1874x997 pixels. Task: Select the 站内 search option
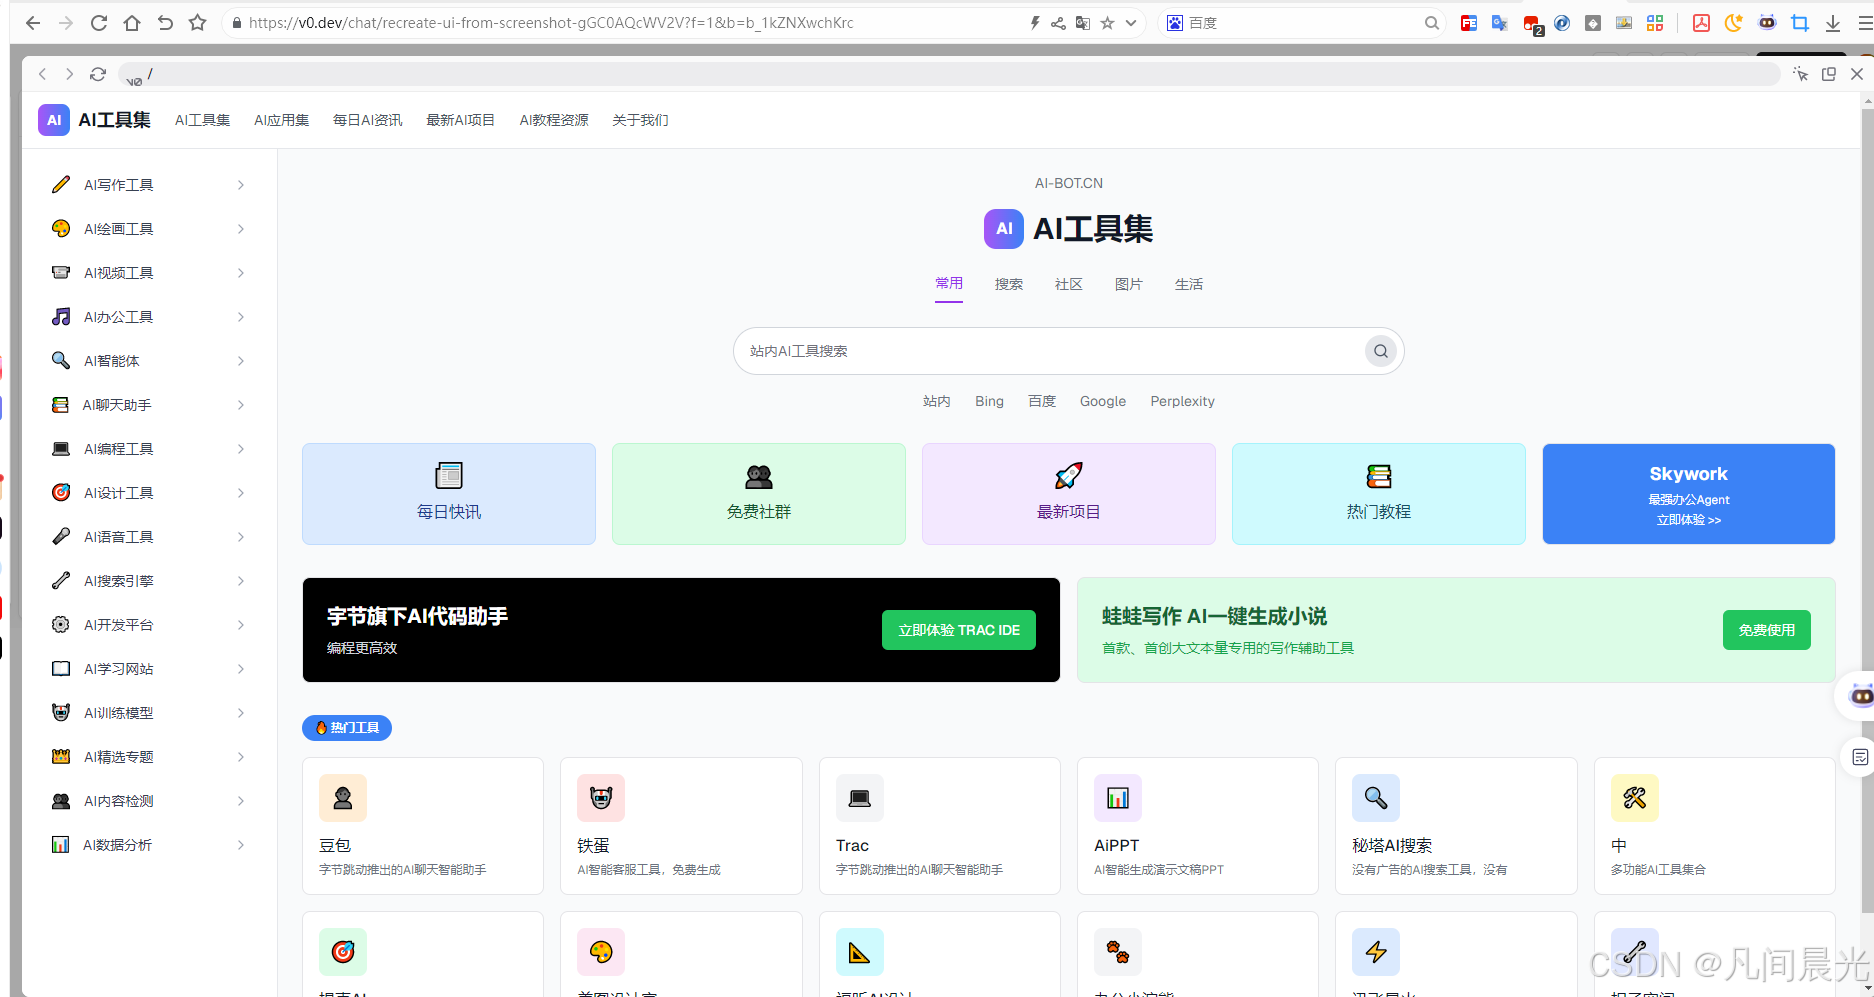pos(937,401)
